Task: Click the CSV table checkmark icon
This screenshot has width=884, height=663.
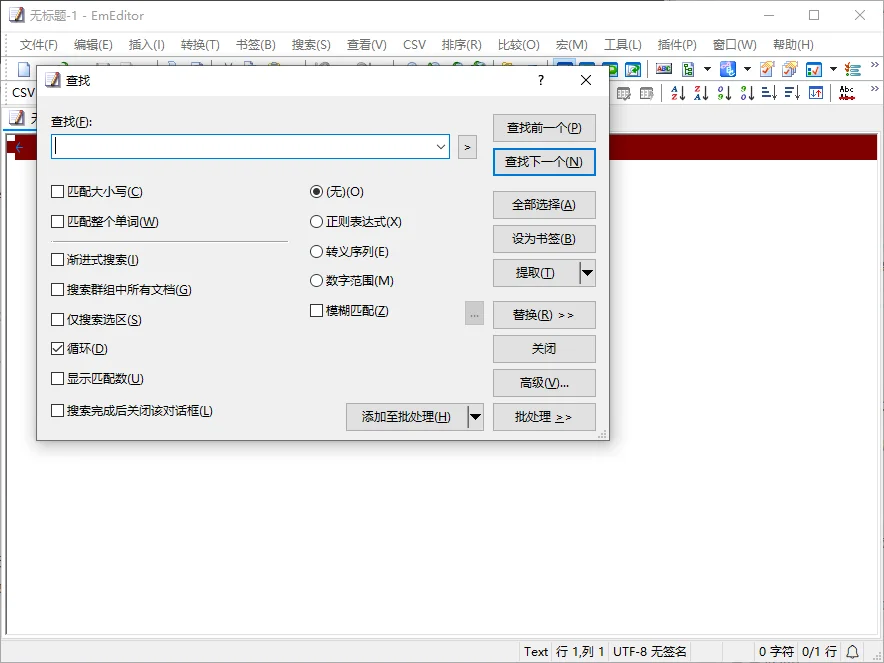Action: tap(624, 93)
